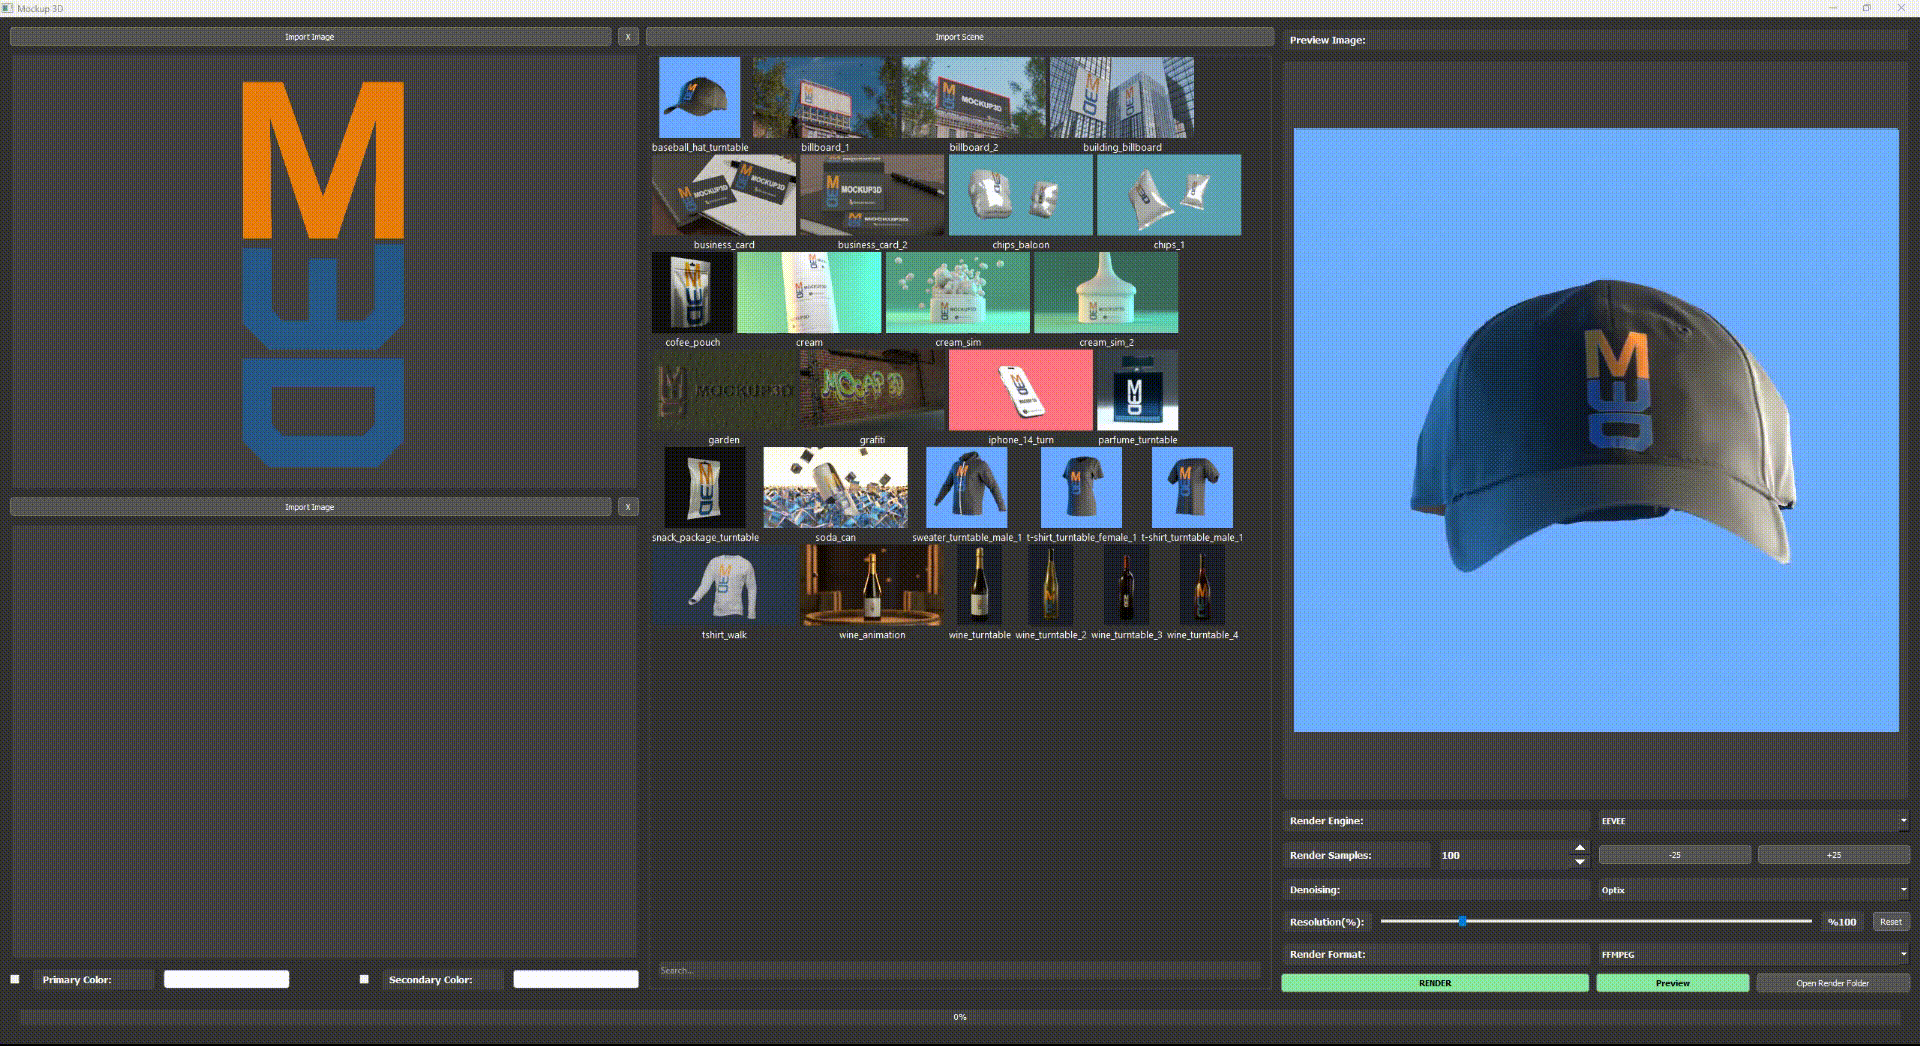Image resolution: width=1920 pixels, height=1046 pixels.
Task: Click the green Preview button
Action: click(x=1673, y=983)
